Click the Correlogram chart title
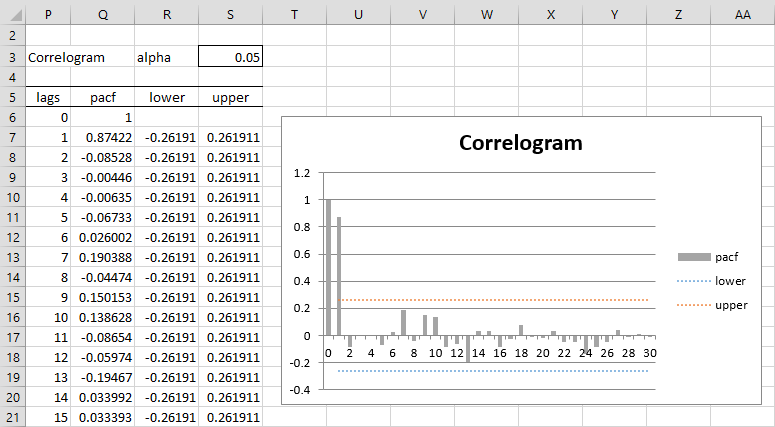775x427 pixels. 520,143
